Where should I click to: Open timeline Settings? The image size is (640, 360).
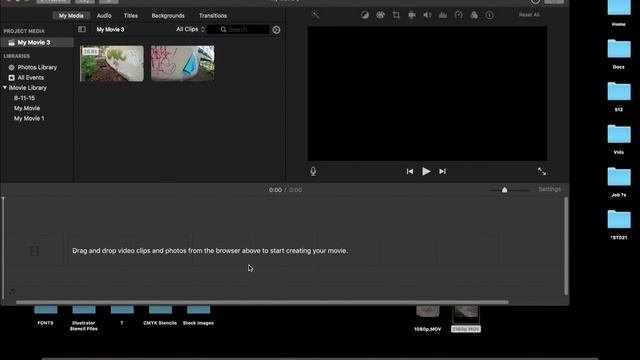[549, 189]
